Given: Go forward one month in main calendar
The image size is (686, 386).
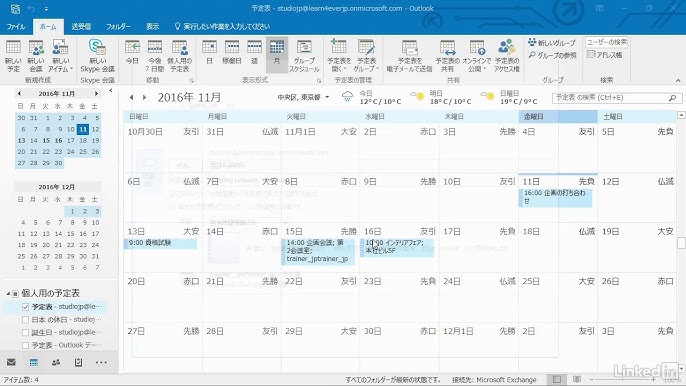Looking at the screenshot, I should (x=144, y=97).
